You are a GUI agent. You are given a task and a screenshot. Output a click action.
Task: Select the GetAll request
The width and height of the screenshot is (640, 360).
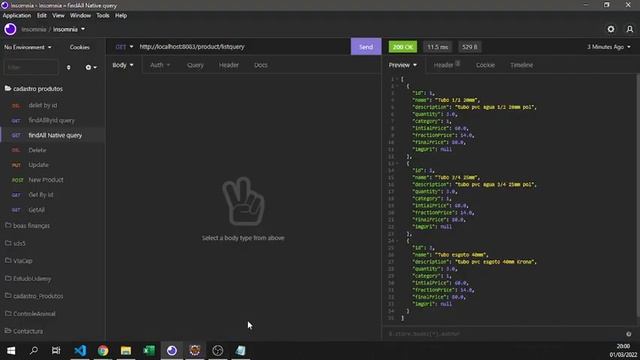coord(53,210)
